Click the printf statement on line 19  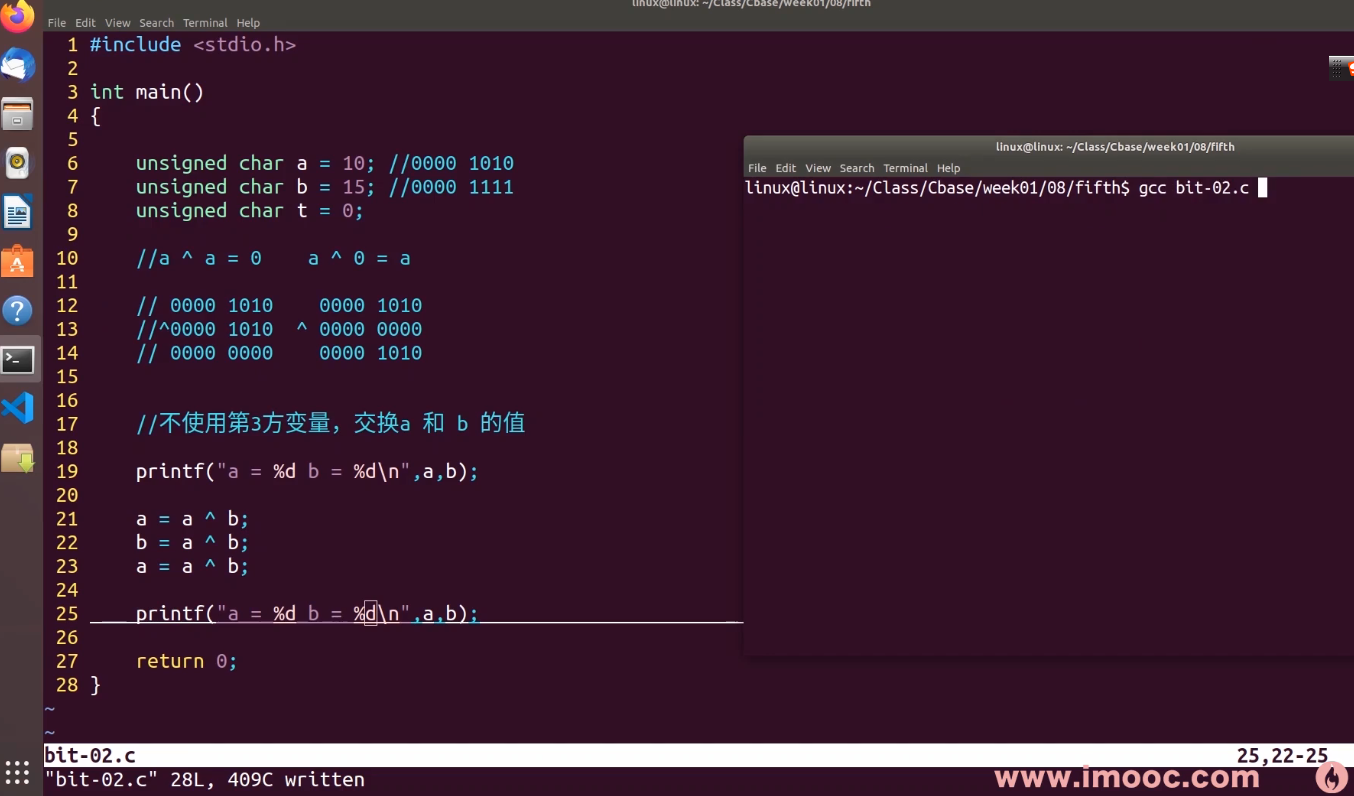point(307,471)
